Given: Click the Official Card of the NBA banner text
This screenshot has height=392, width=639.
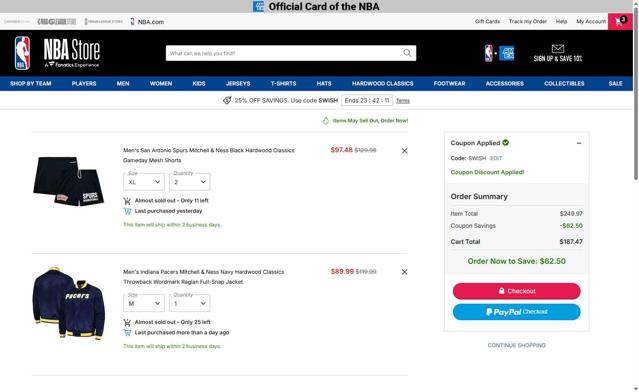Looking at the screenshot, I should [324, 7].
